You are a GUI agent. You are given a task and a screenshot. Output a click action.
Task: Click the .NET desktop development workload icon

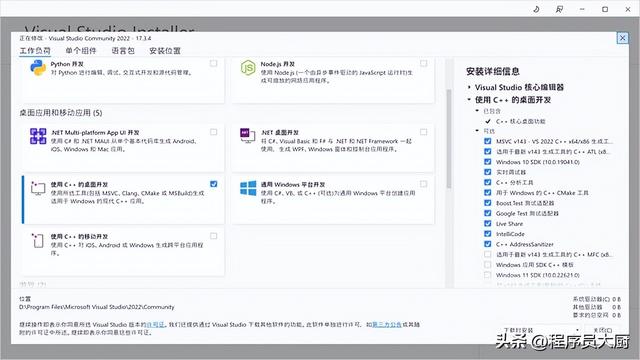(247, 135)
